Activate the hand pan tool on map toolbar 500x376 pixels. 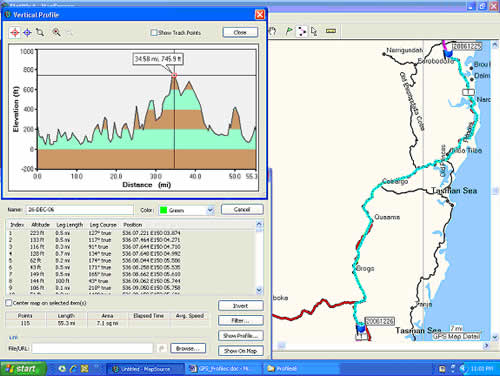tap(273, 31)
